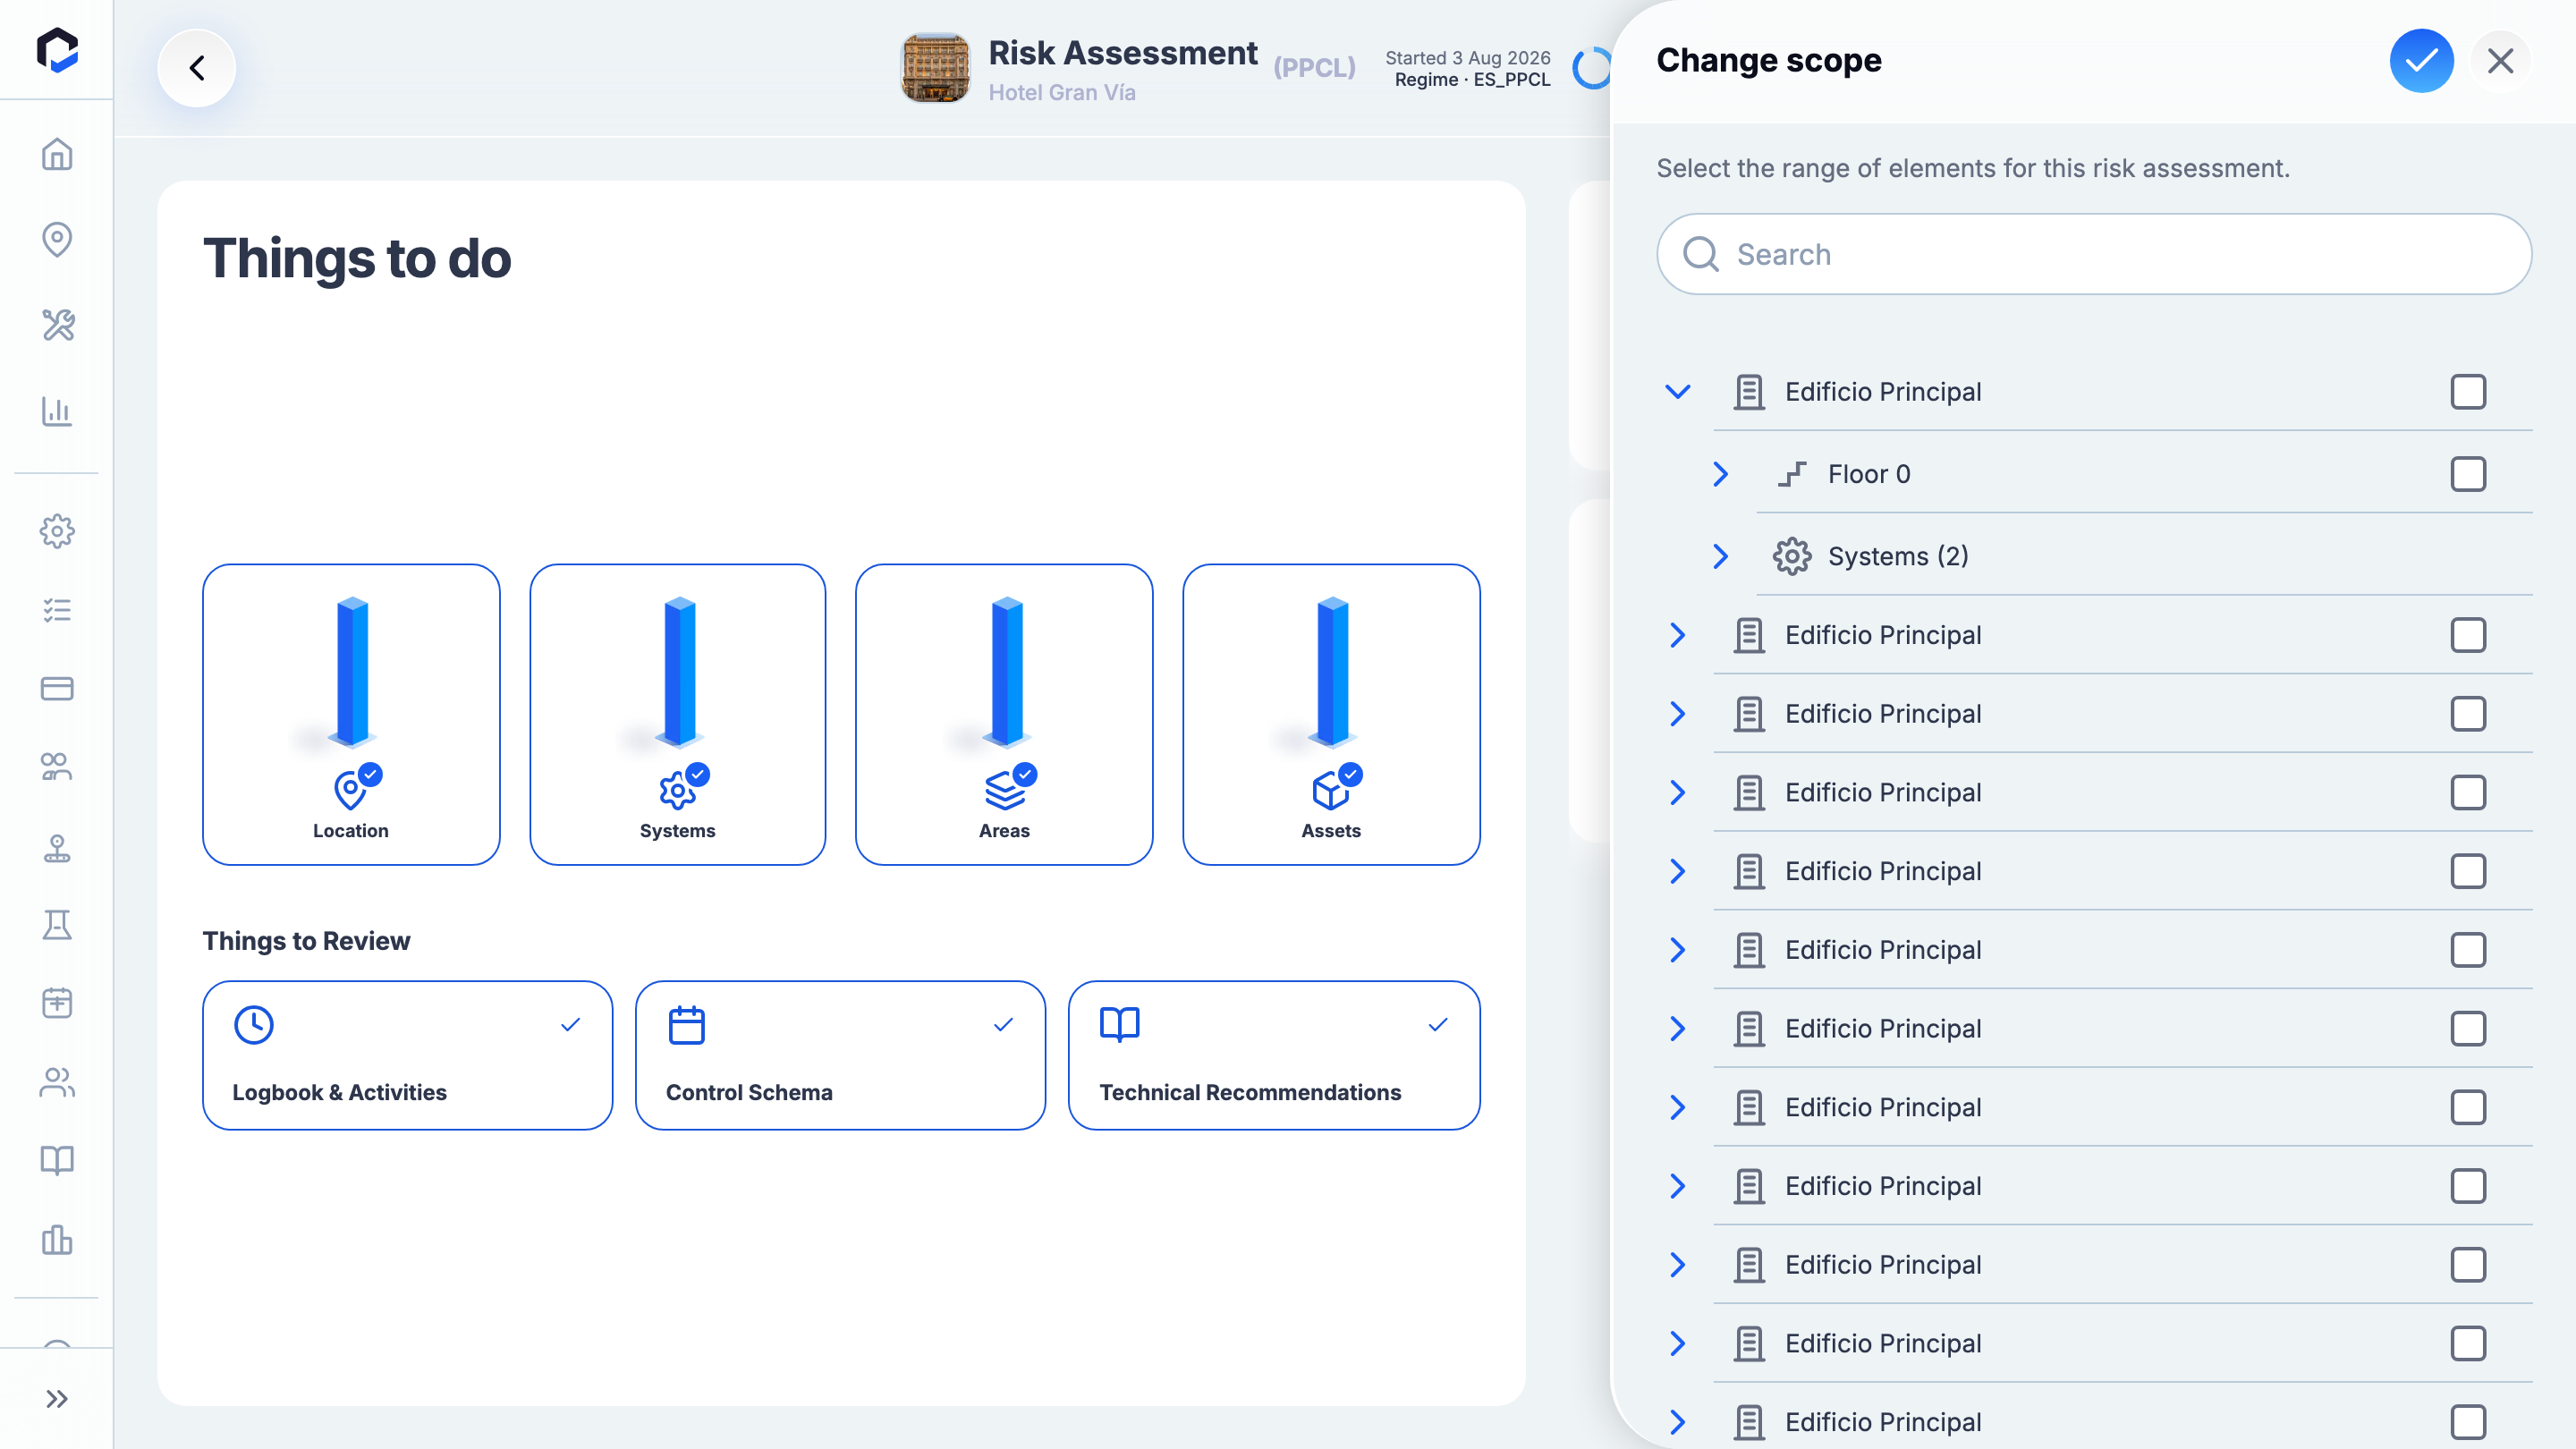Open the open-book sidebar icon
Screen dimensions: 2576x1449
click(x=57, y=1160)
